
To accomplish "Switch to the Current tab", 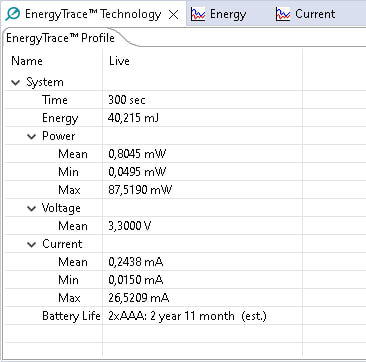I will click(x=306, y=14).
